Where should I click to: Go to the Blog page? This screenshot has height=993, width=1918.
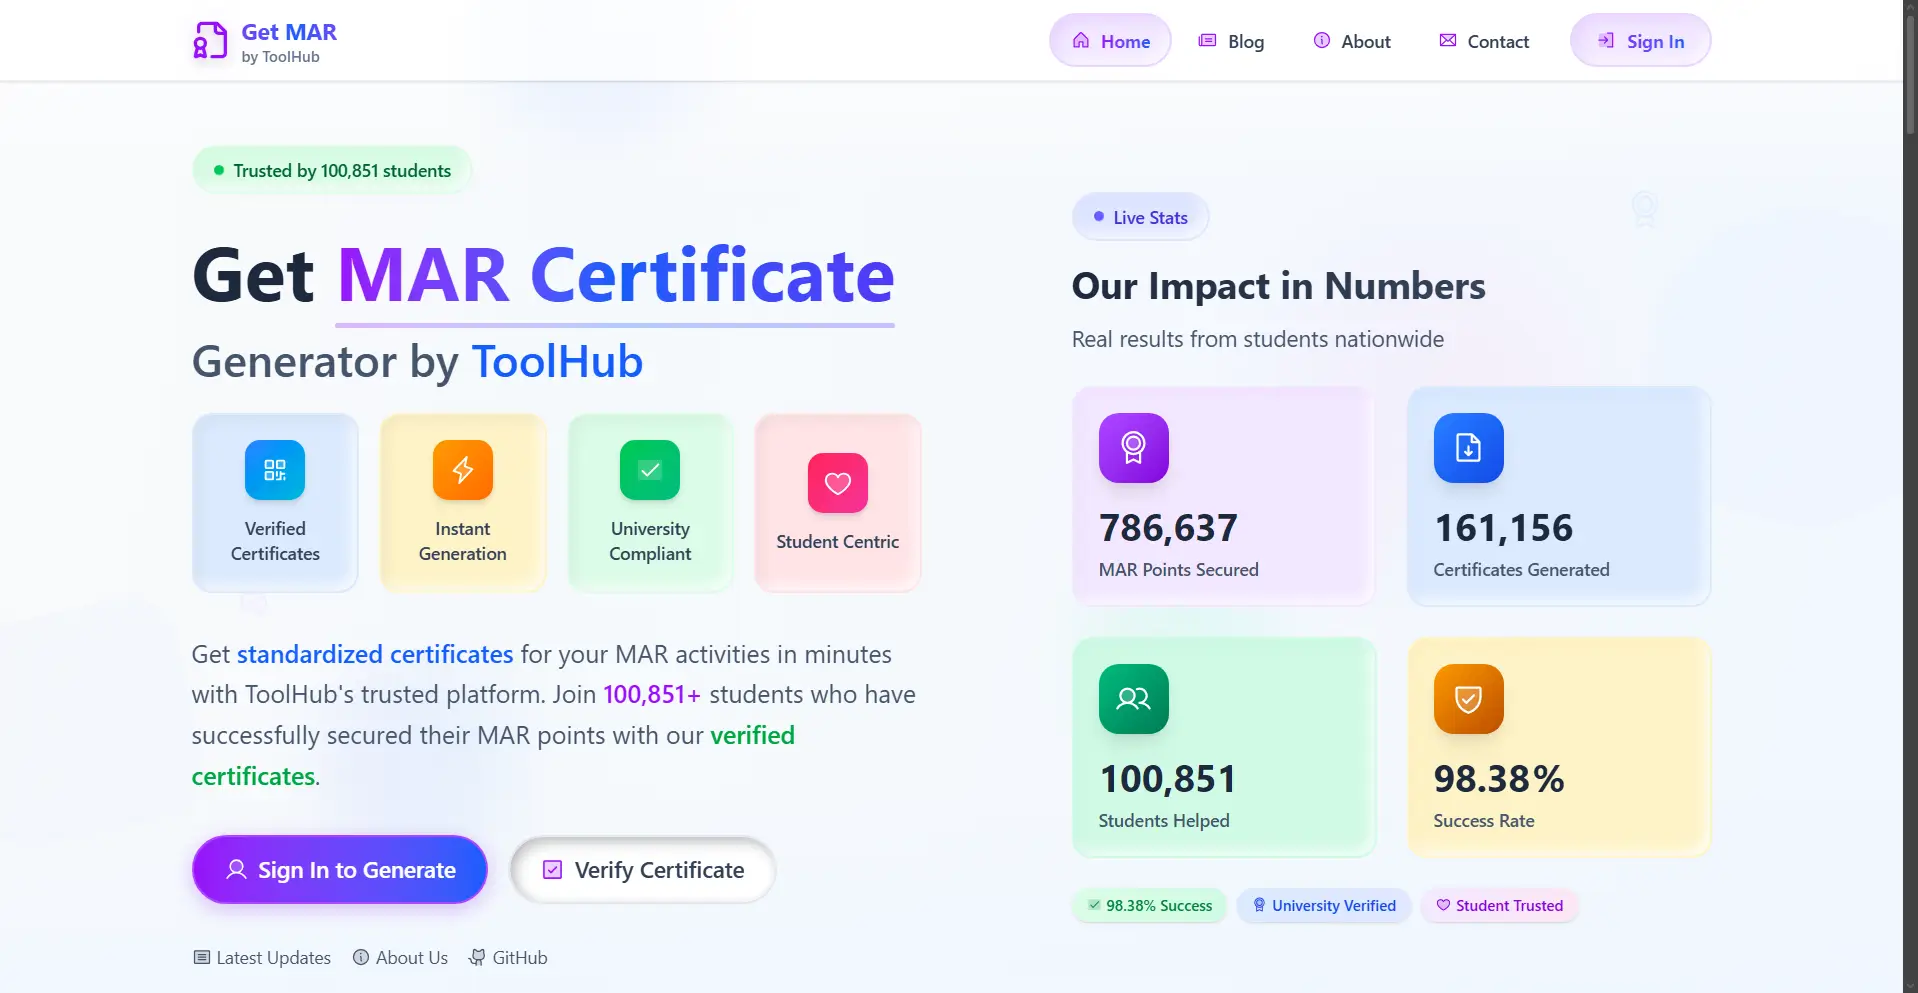point(1231,41)
